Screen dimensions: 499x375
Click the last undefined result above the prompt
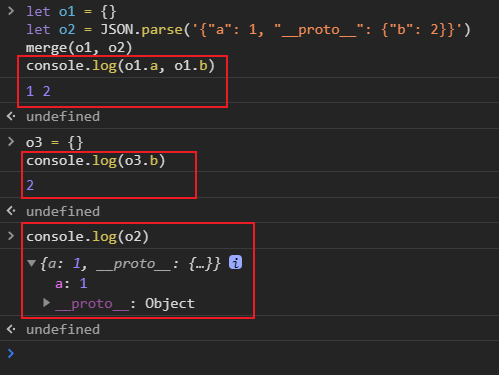pos(63,329)
